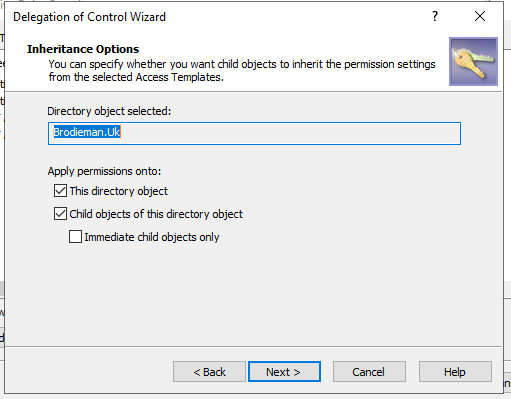This screenshot has height=399, width=511.
Task: Click the Delegation of Control Wizard title bar text
Action: pos(89,17)
